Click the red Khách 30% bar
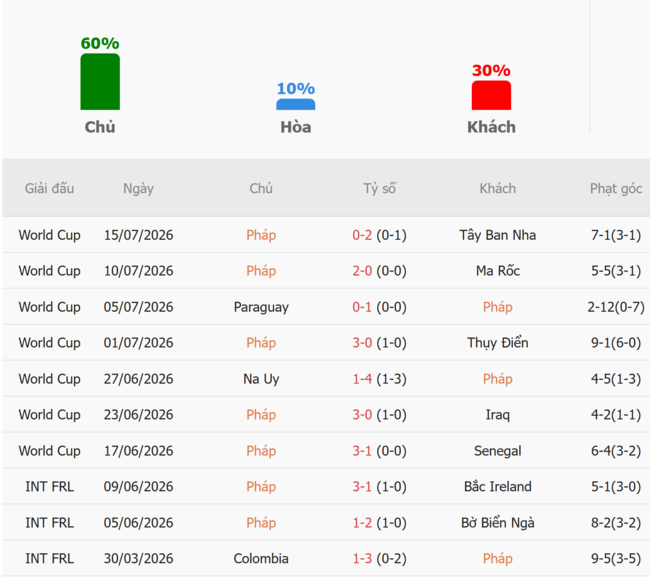 tap(491, 95)
